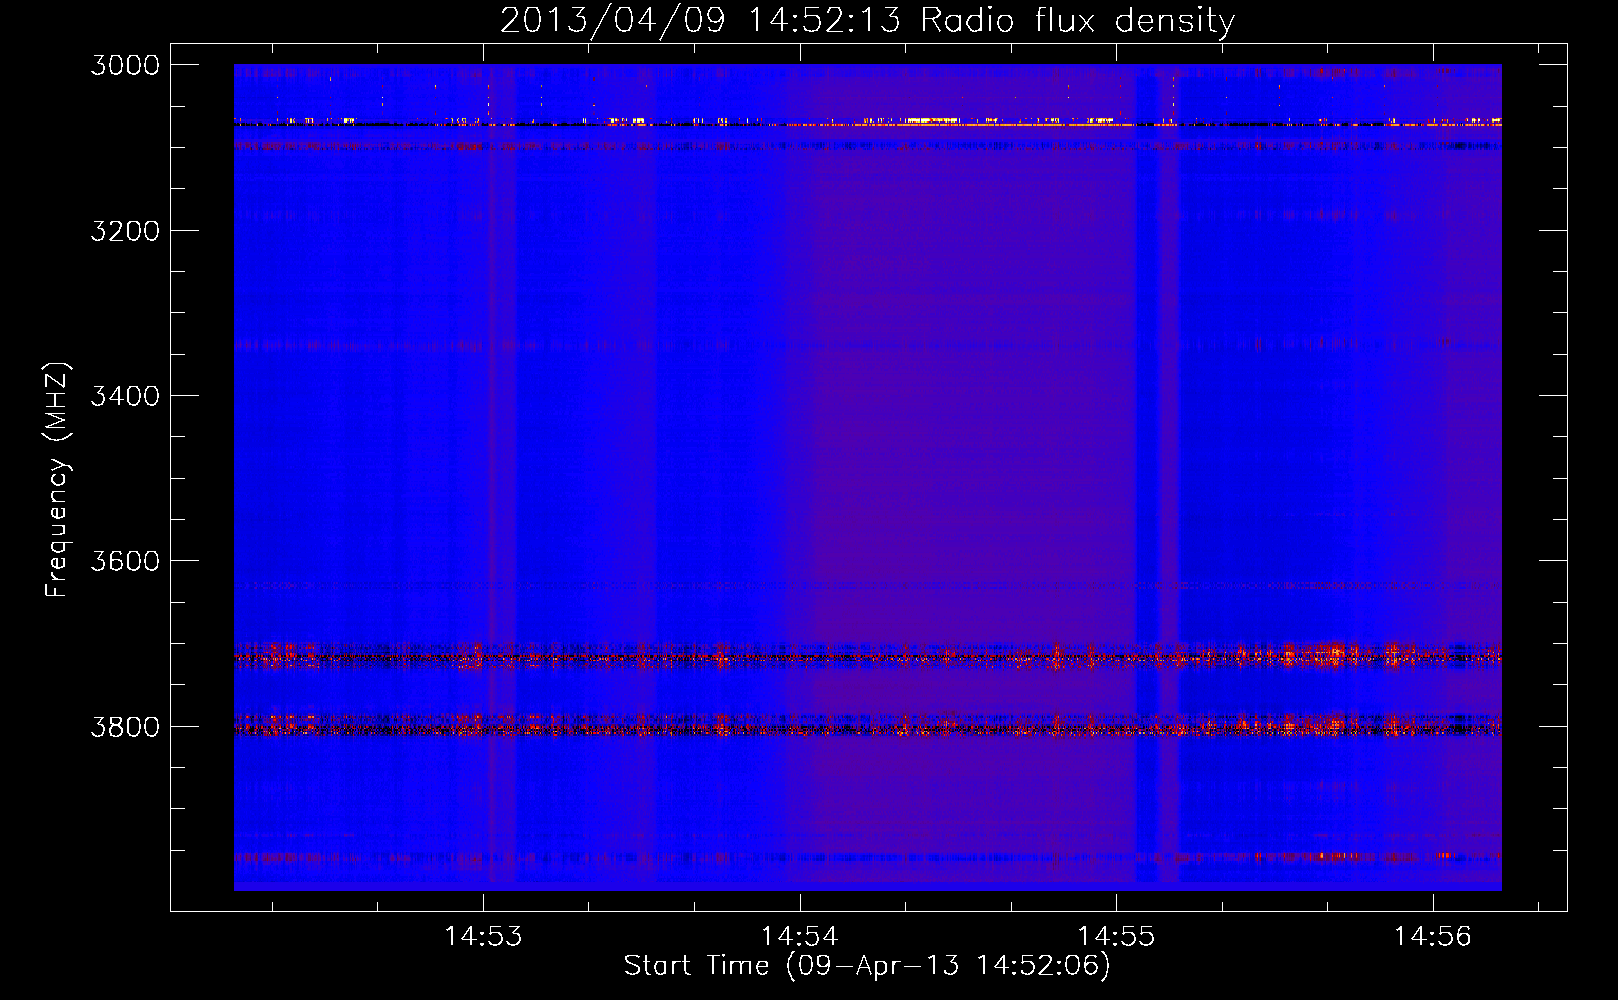1618x1000 pixels.
Task: Select the 3800 frequency tick label
Action: (x=125, y=726)
